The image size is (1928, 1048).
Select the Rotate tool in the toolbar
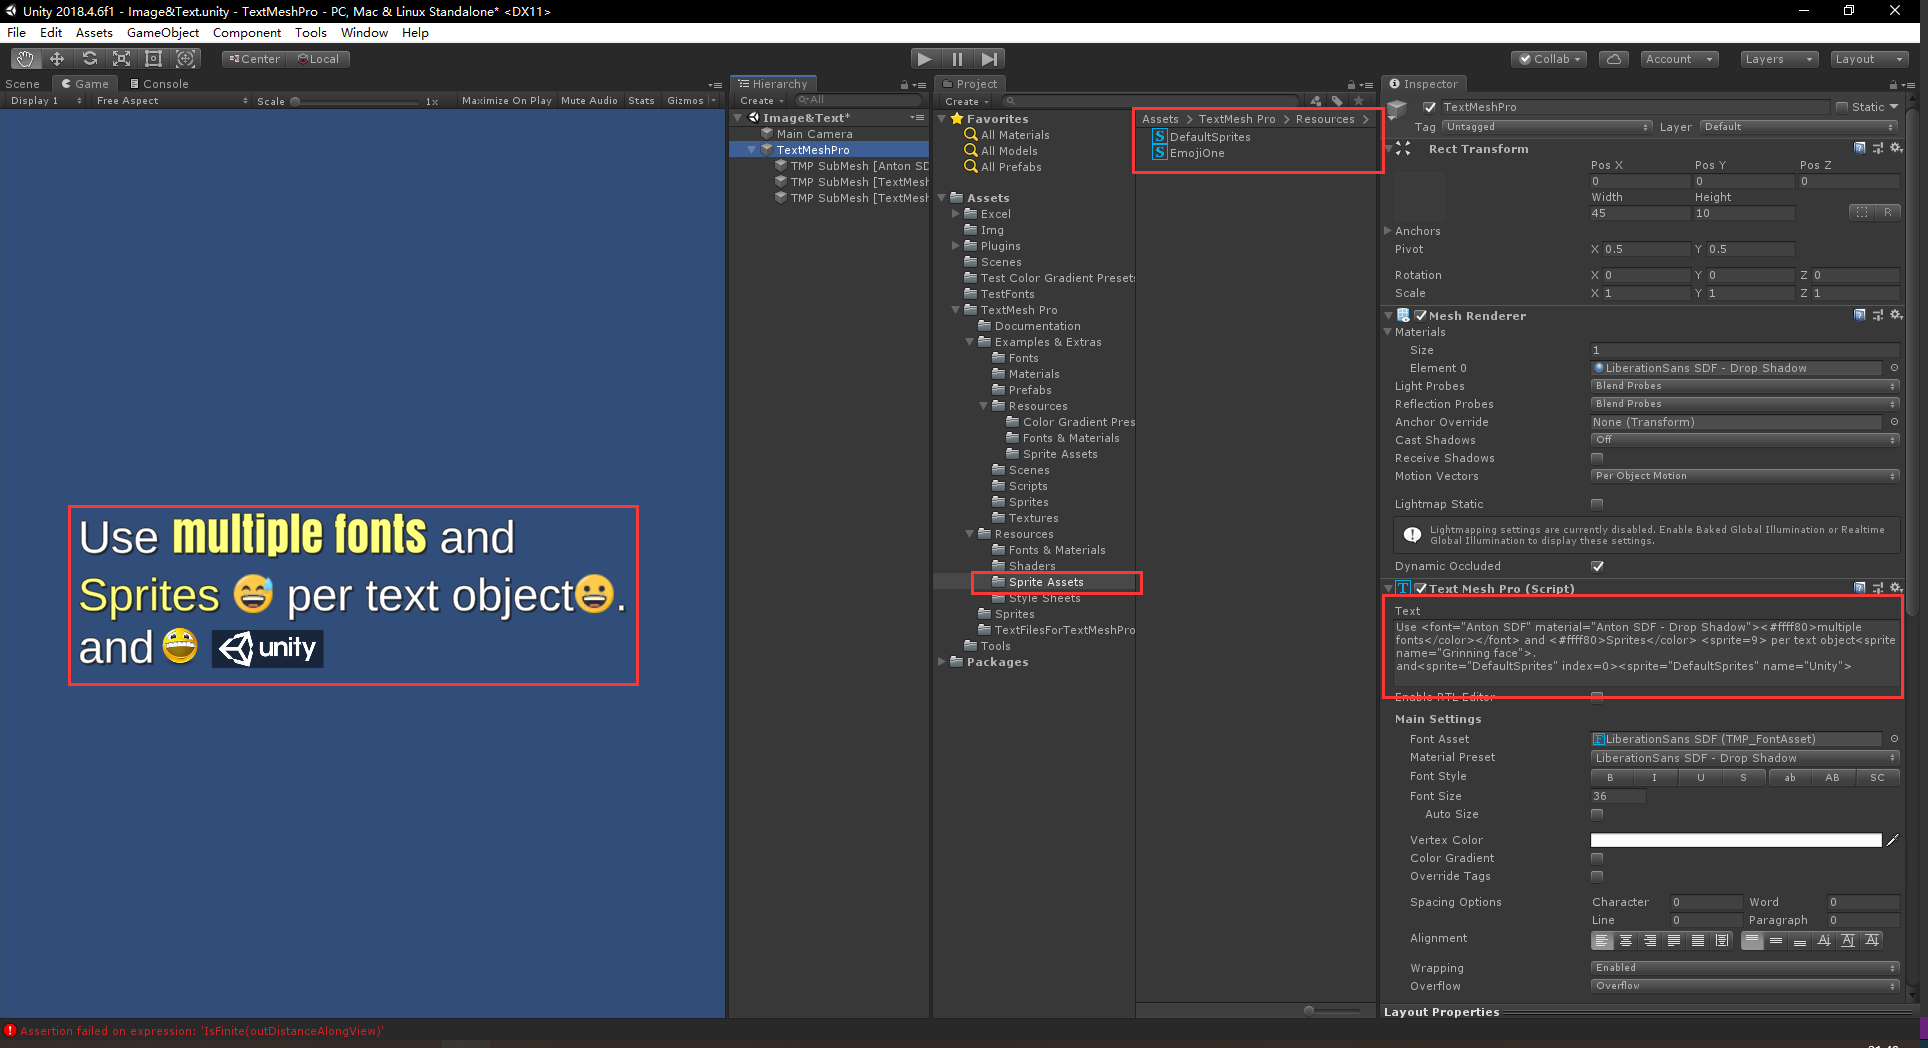[89, 58]
